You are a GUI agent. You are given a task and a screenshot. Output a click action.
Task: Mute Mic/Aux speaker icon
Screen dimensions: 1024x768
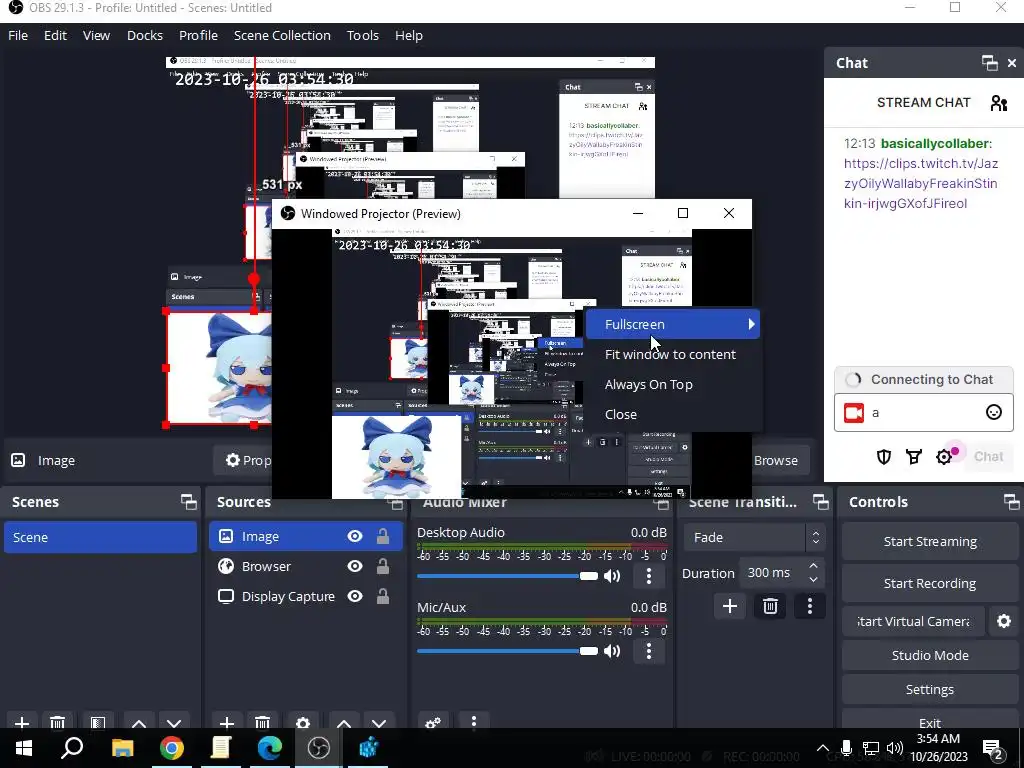[x=612, y=651]
